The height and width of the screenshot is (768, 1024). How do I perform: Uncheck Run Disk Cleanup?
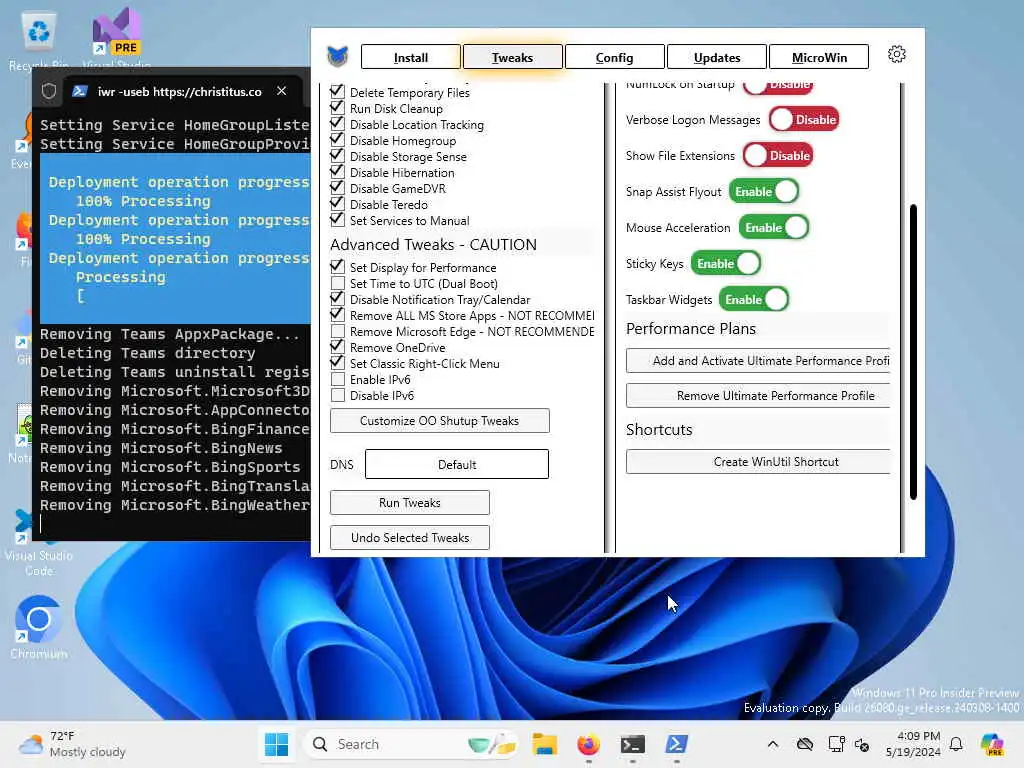click(x=337, y=107)
